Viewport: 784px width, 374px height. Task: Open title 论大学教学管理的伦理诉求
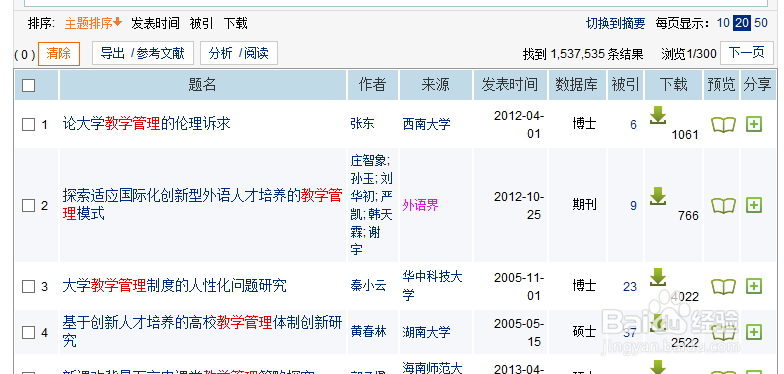point(146,124)
